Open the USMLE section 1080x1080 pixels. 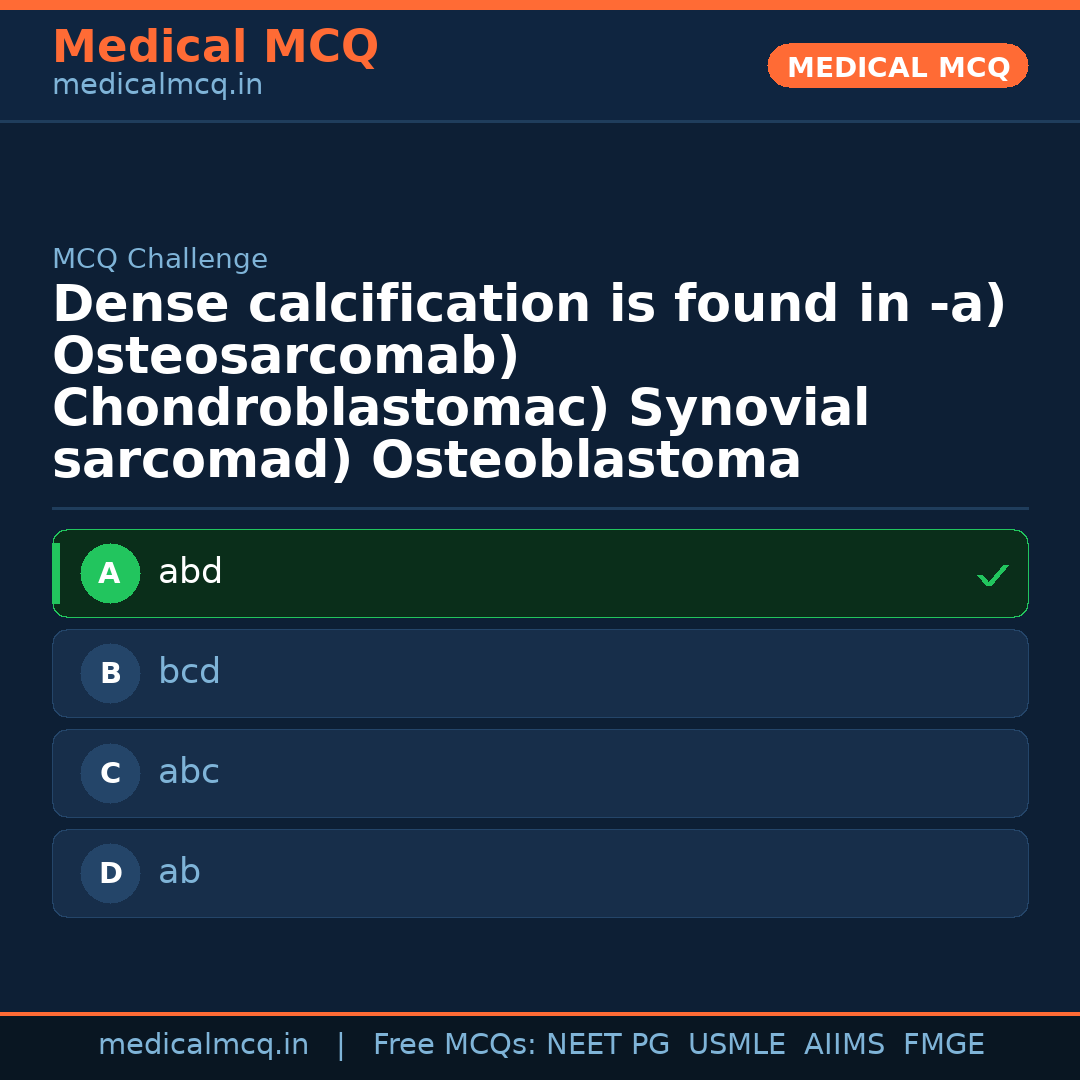[x=737, y=1044]
